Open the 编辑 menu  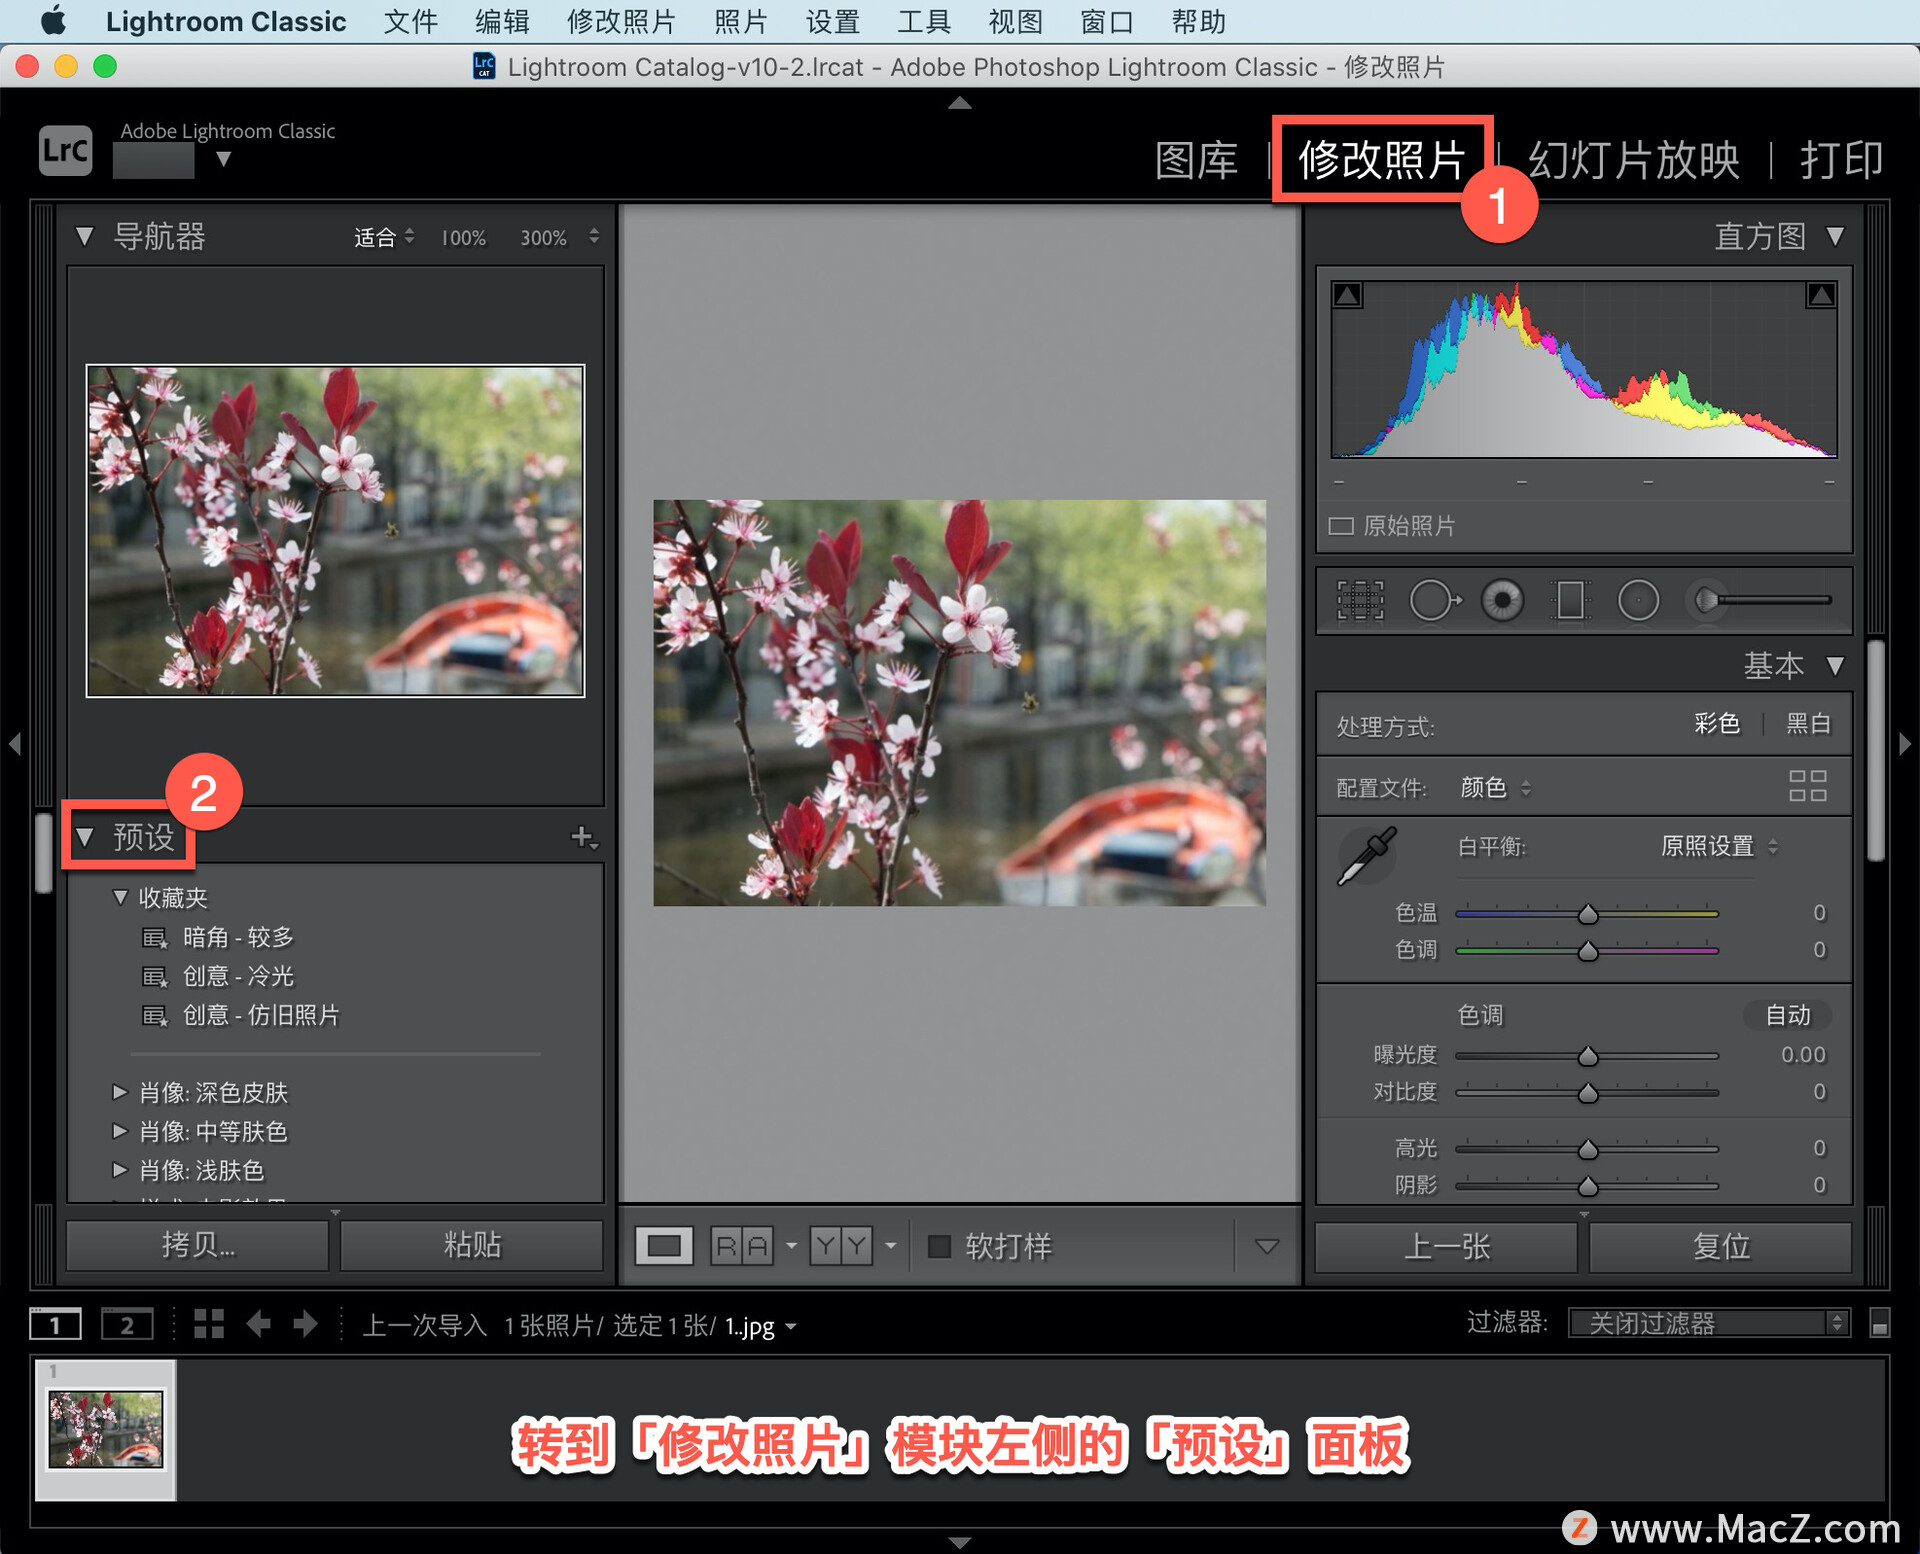pos(502,21)
